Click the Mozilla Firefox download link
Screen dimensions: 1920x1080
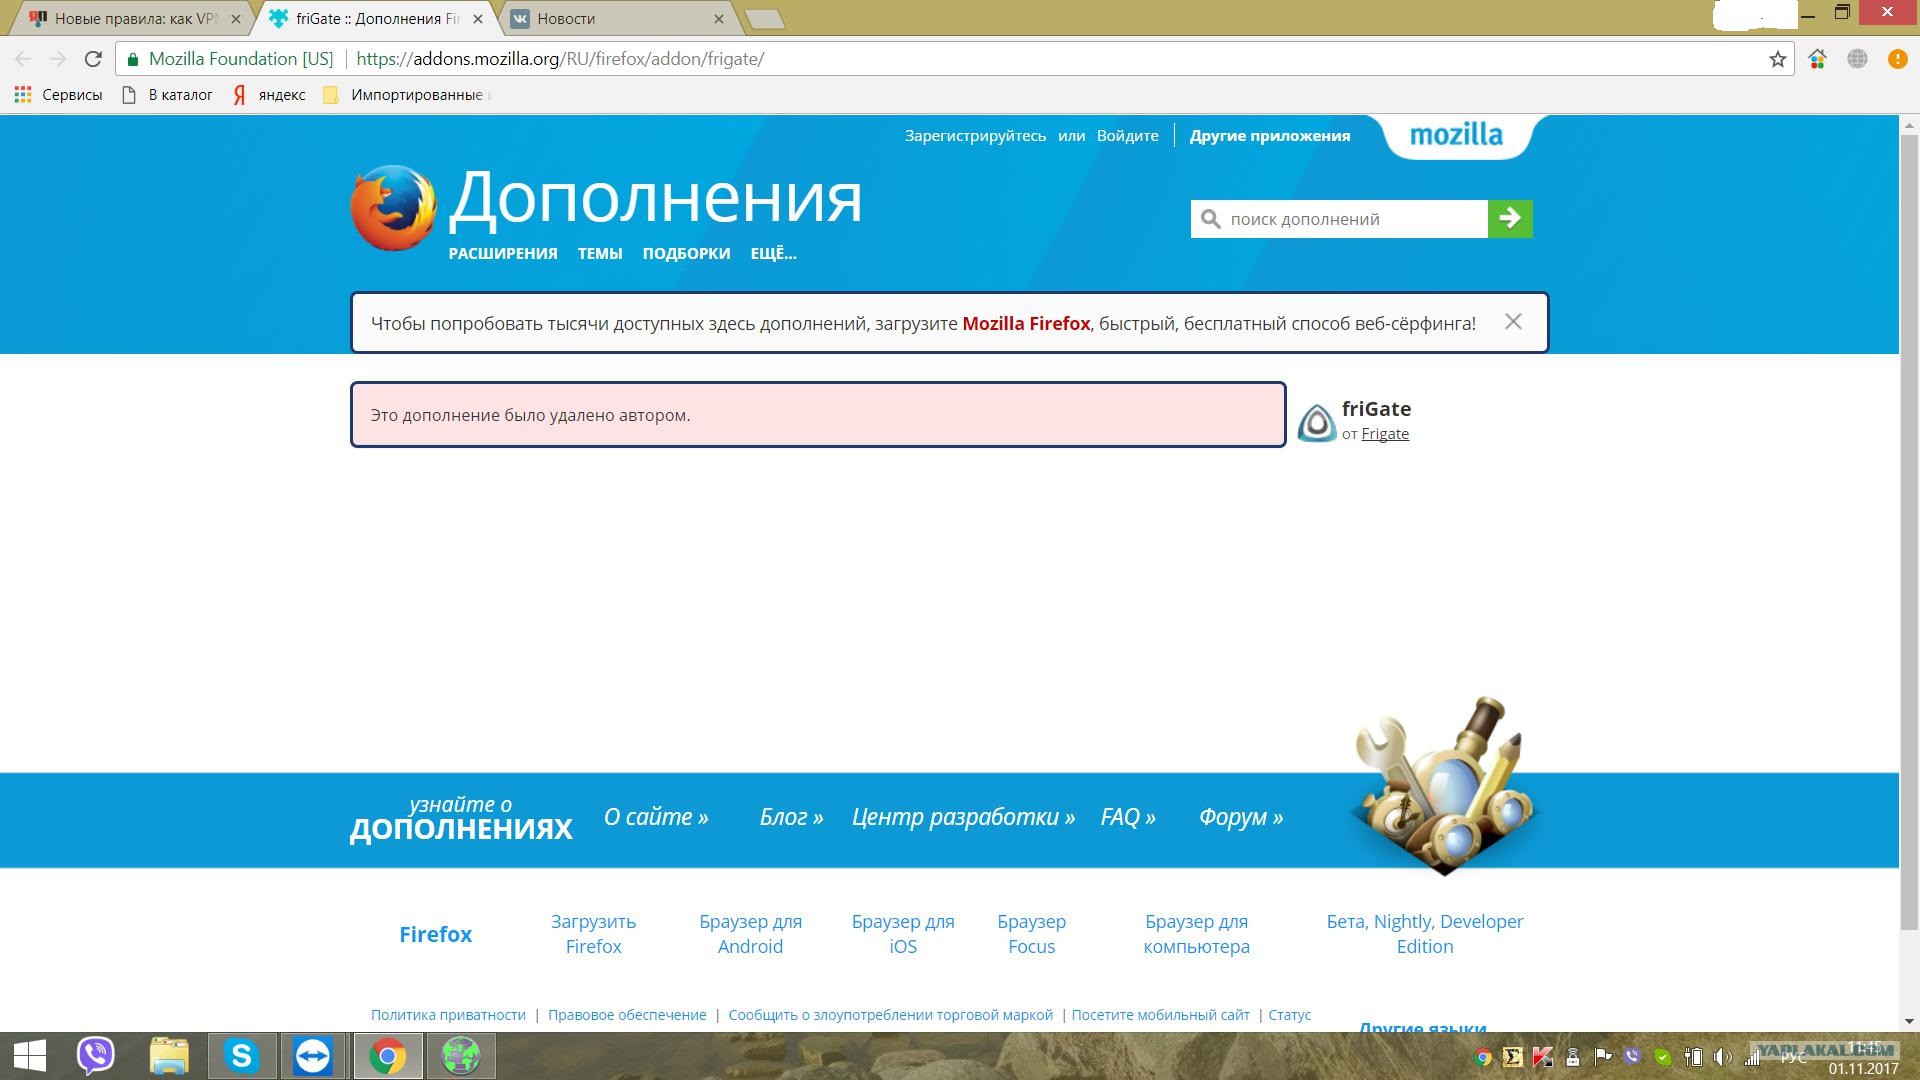click(x=1026, y=323)
